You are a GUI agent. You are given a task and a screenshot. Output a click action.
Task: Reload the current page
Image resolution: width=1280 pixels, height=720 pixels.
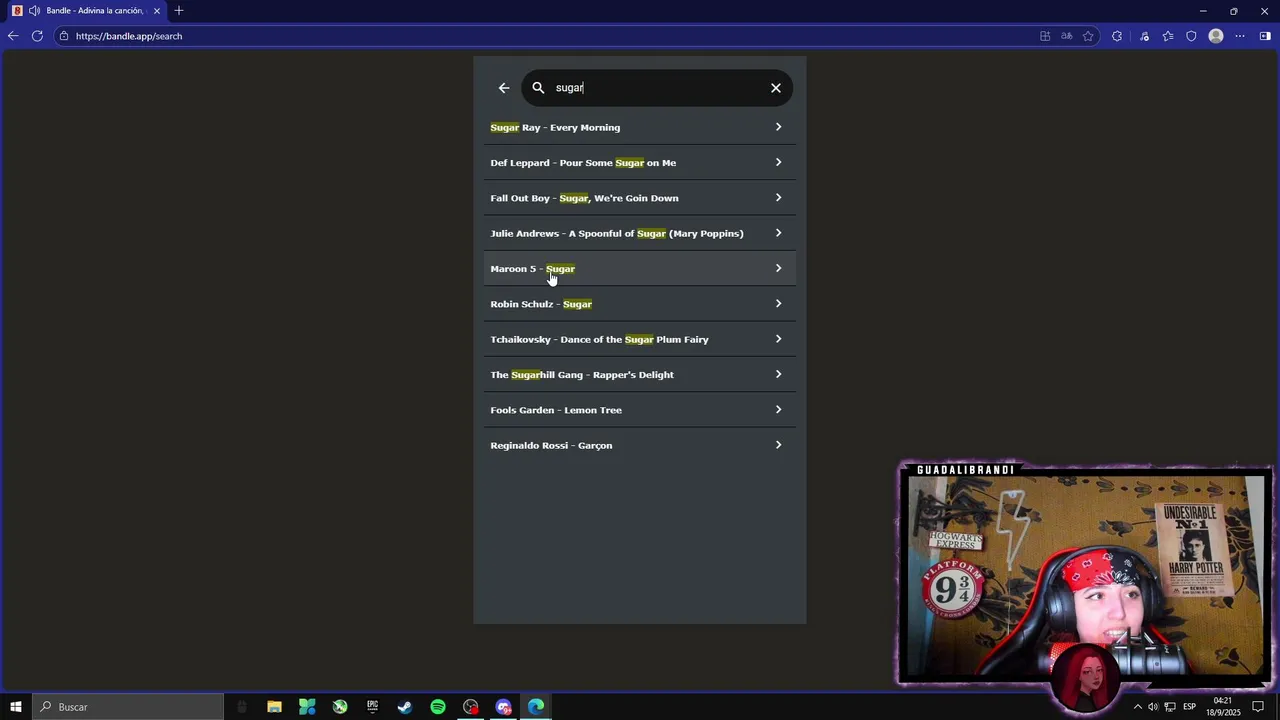click(x=37, y=36)
